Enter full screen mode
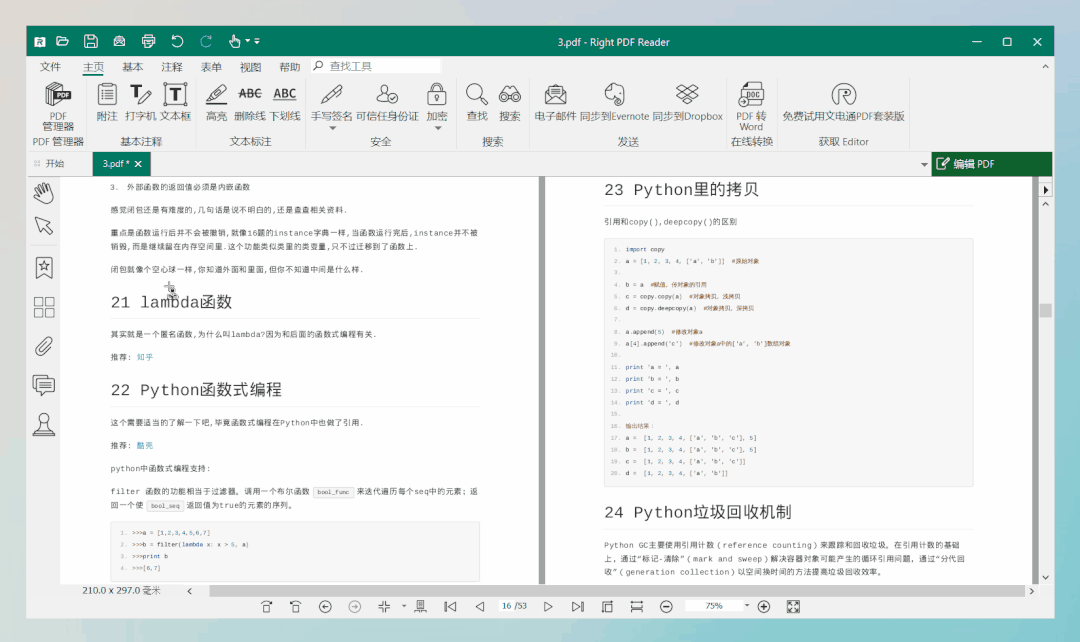 click(793, 607)
